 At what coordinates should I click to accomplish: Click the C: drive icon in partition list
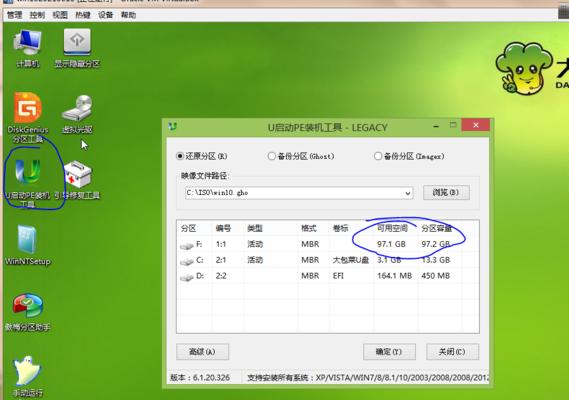tap(187, 261)
